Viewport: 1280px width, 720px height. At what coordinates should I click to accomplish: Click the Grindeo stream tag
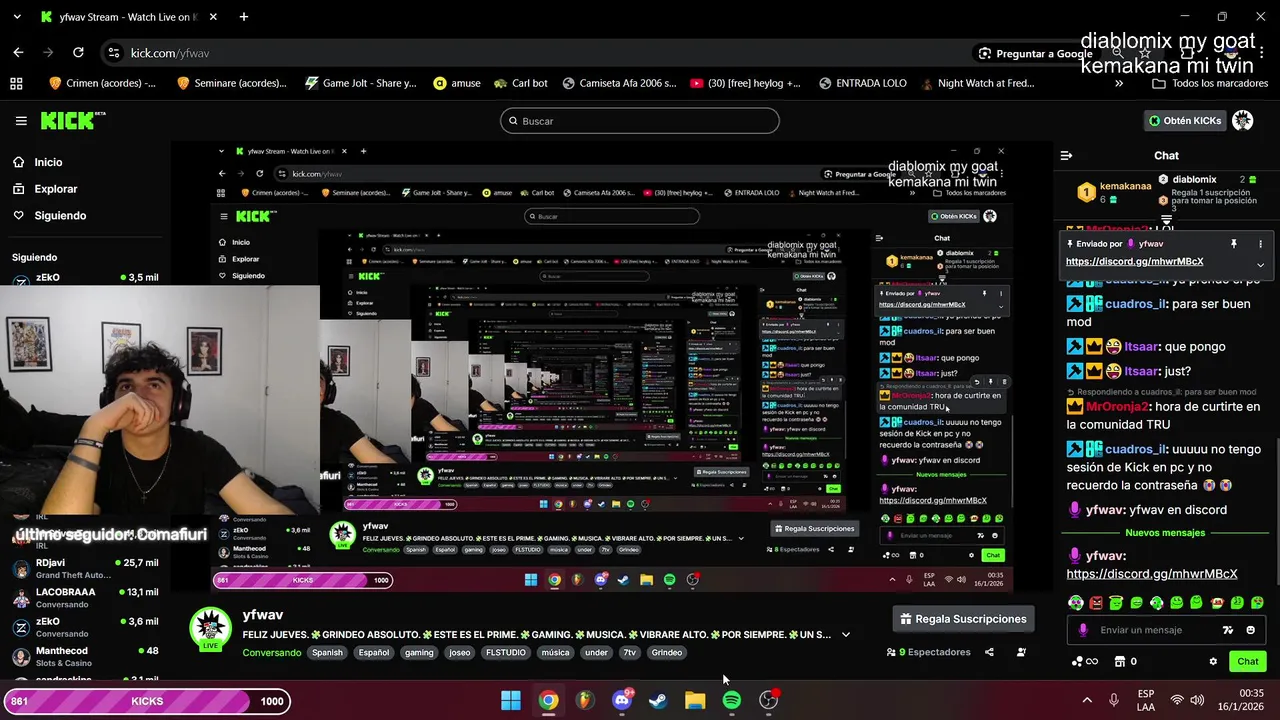tap(667, 653)
